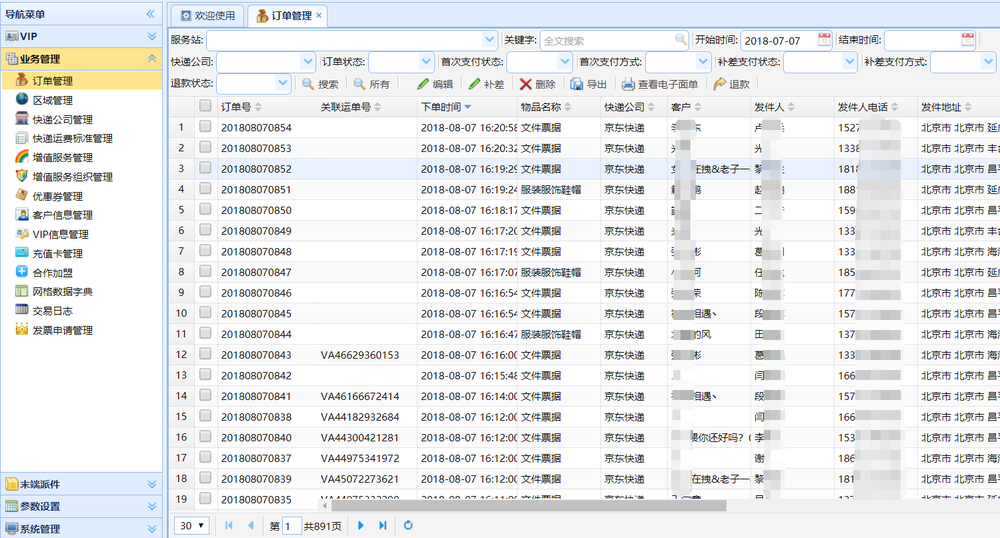Click the page number input field
Image resolution: width=1000 pixels, height=538 pixels.
[x=291, y=526]
